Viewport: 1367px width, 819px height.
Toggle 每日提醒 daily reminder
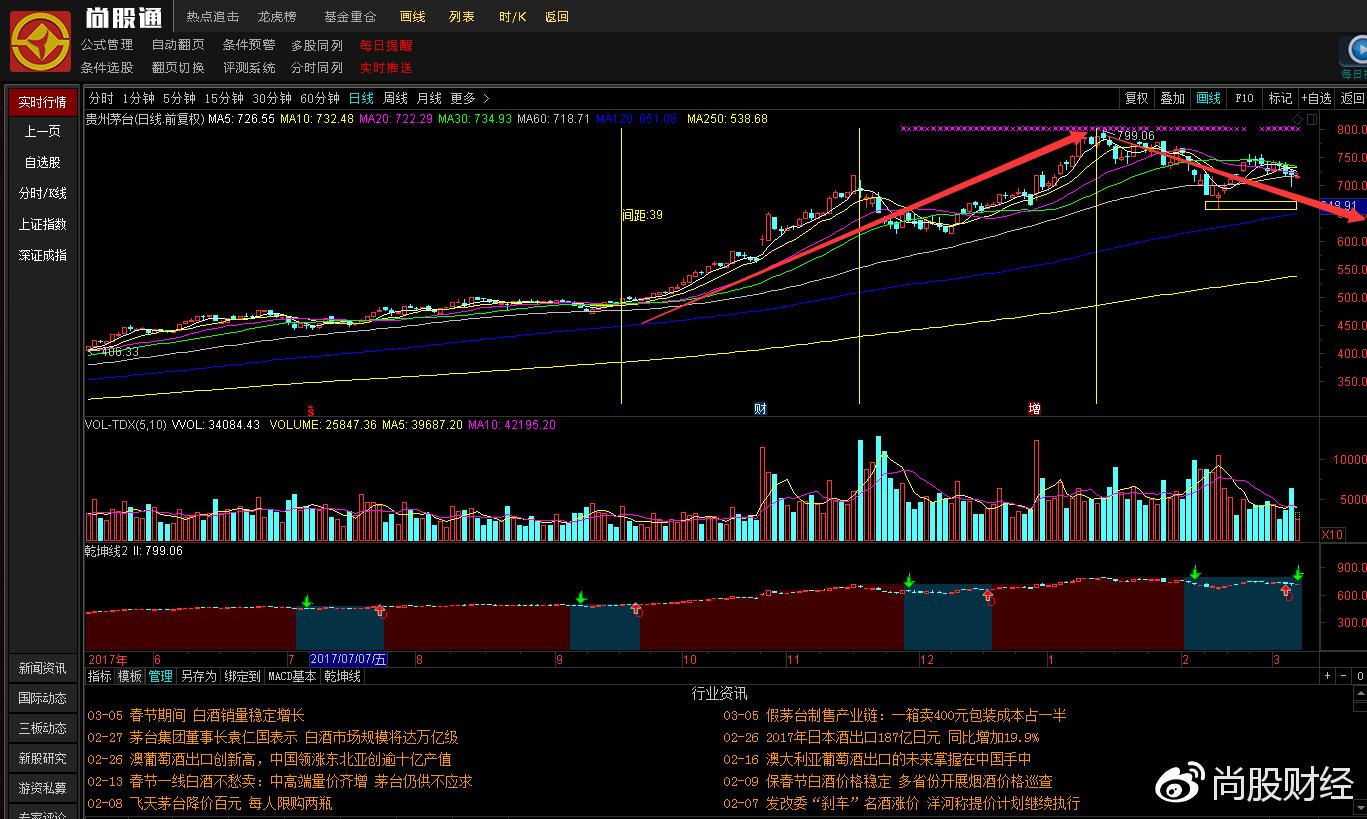(x=386, y=45)
